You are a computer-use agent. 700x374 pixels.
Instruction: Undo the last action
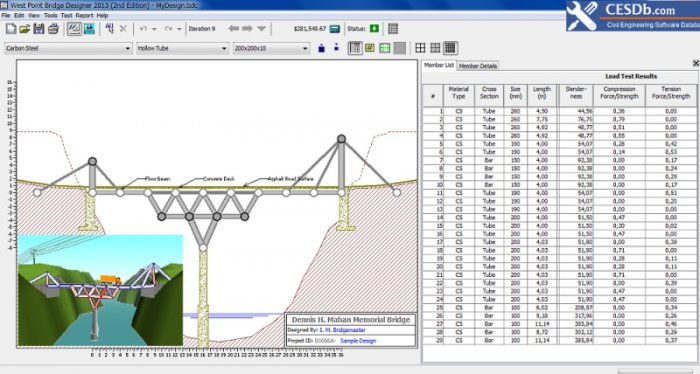(143, 29)
